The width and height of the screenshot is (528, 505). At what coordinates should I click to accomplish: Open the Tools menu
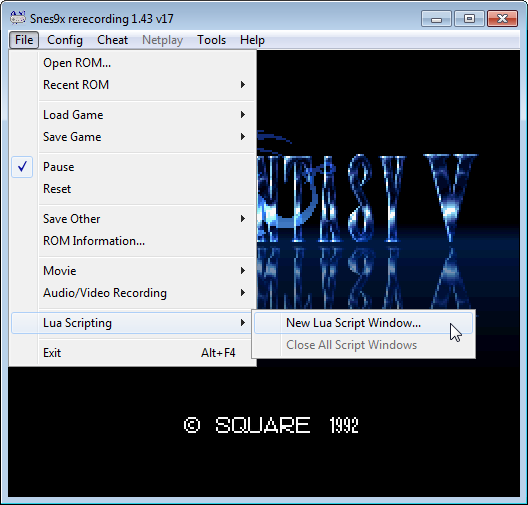click(211, 40)
